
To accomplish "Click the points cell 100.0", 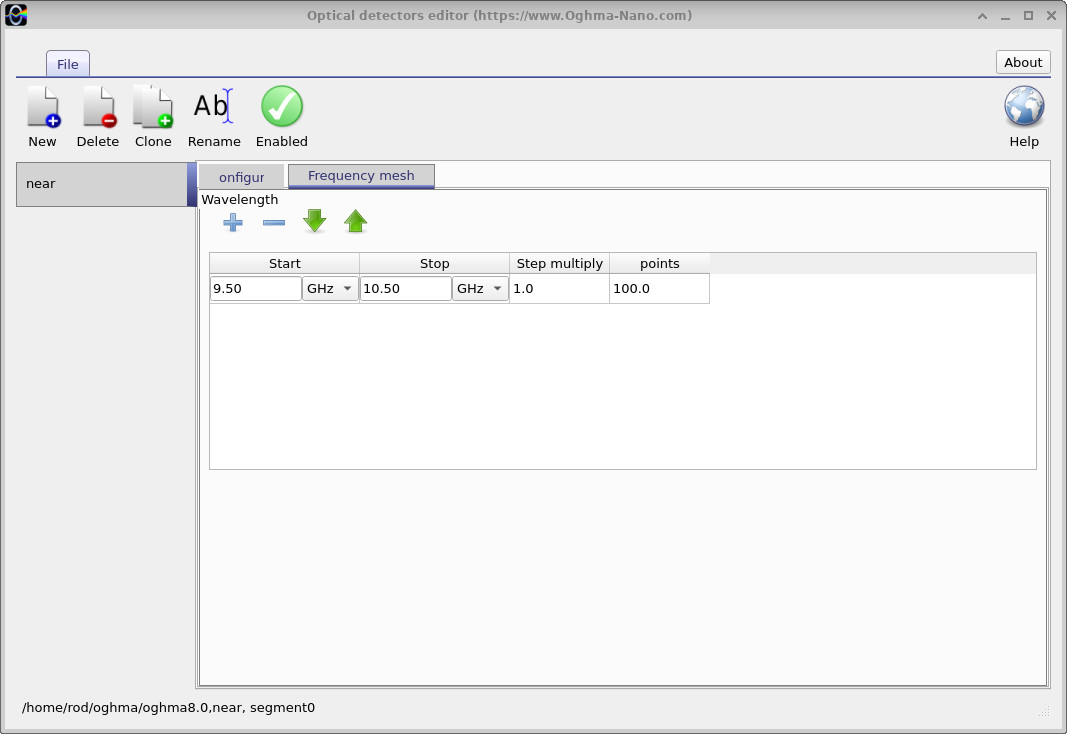I will coord(659,288).
